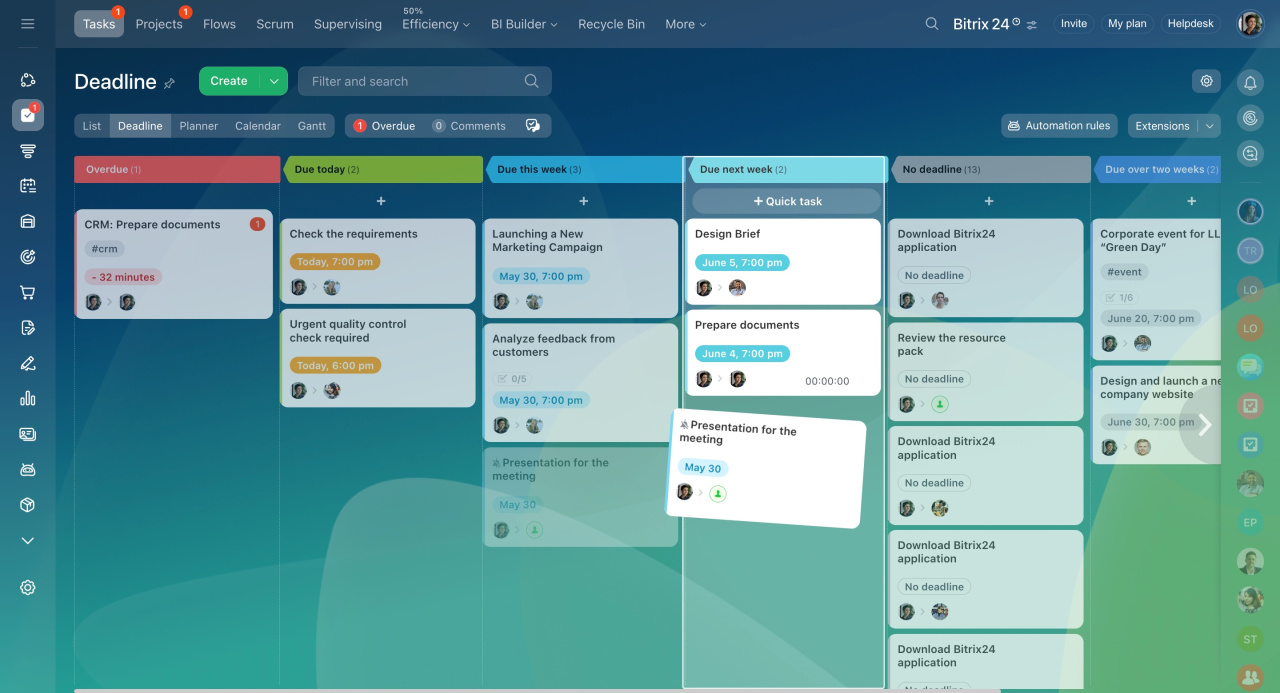Click Quick task in Due next week
This screenshot has height=693, width=1280.
(787, 201)
